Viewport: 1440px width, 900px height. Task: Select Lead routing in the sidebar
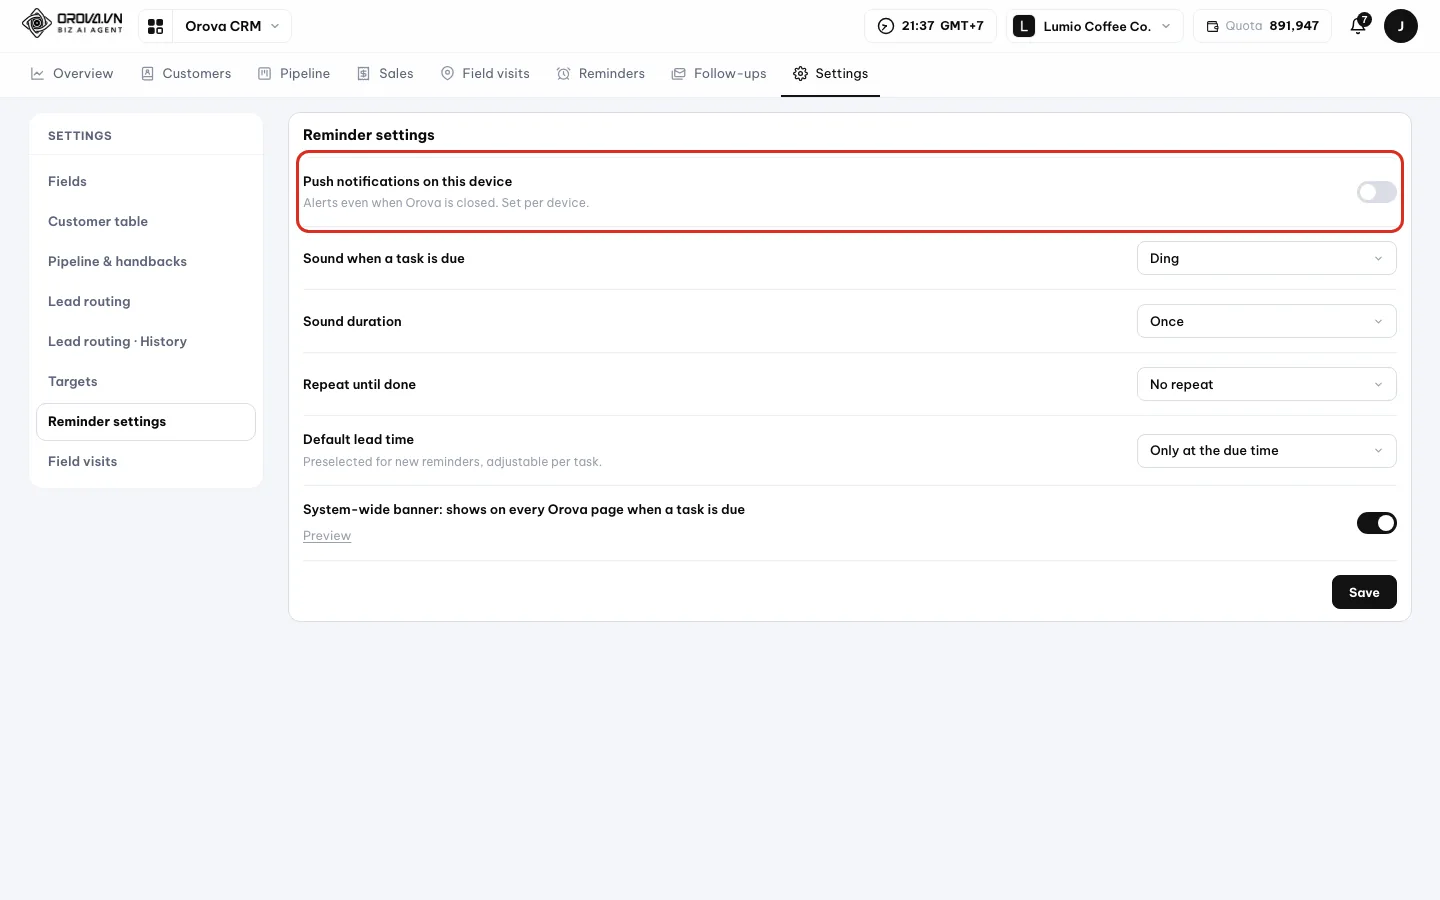point(146,301)
